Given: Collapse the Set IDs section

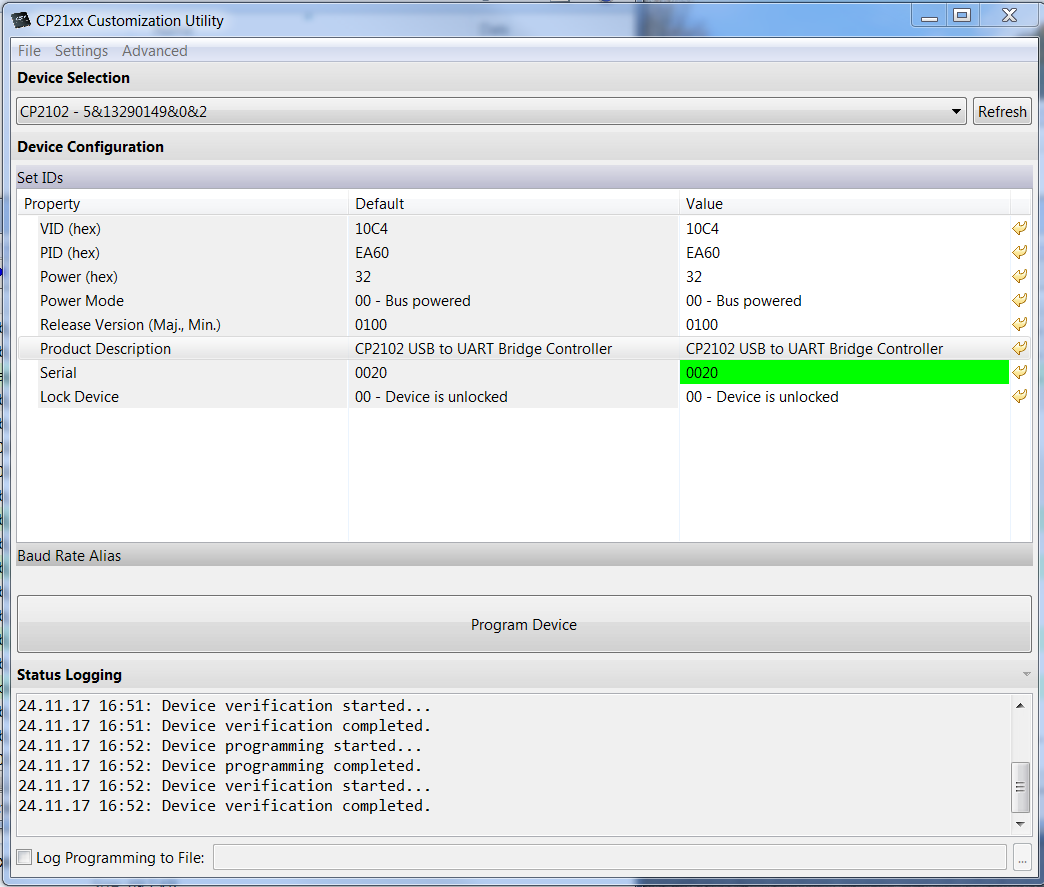Looking at the screenshot, I should click(524, 178).
